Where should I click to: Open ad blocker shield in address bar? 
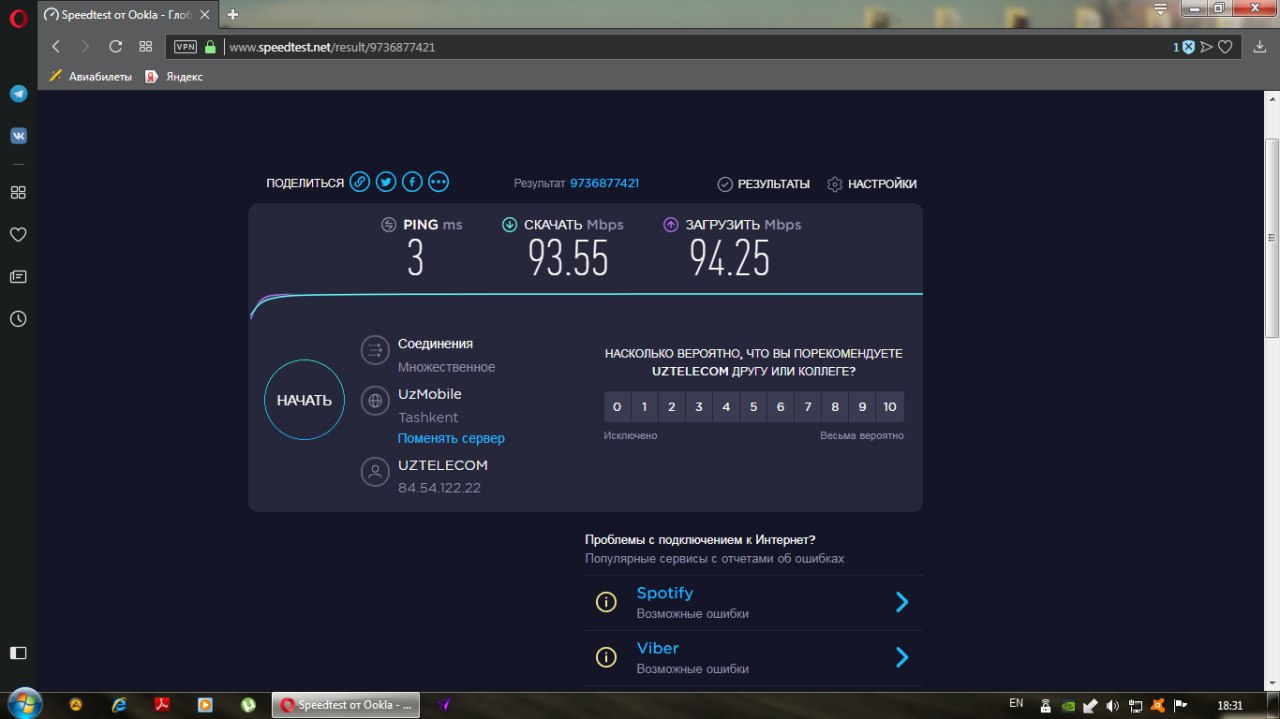click(1188, 47)
